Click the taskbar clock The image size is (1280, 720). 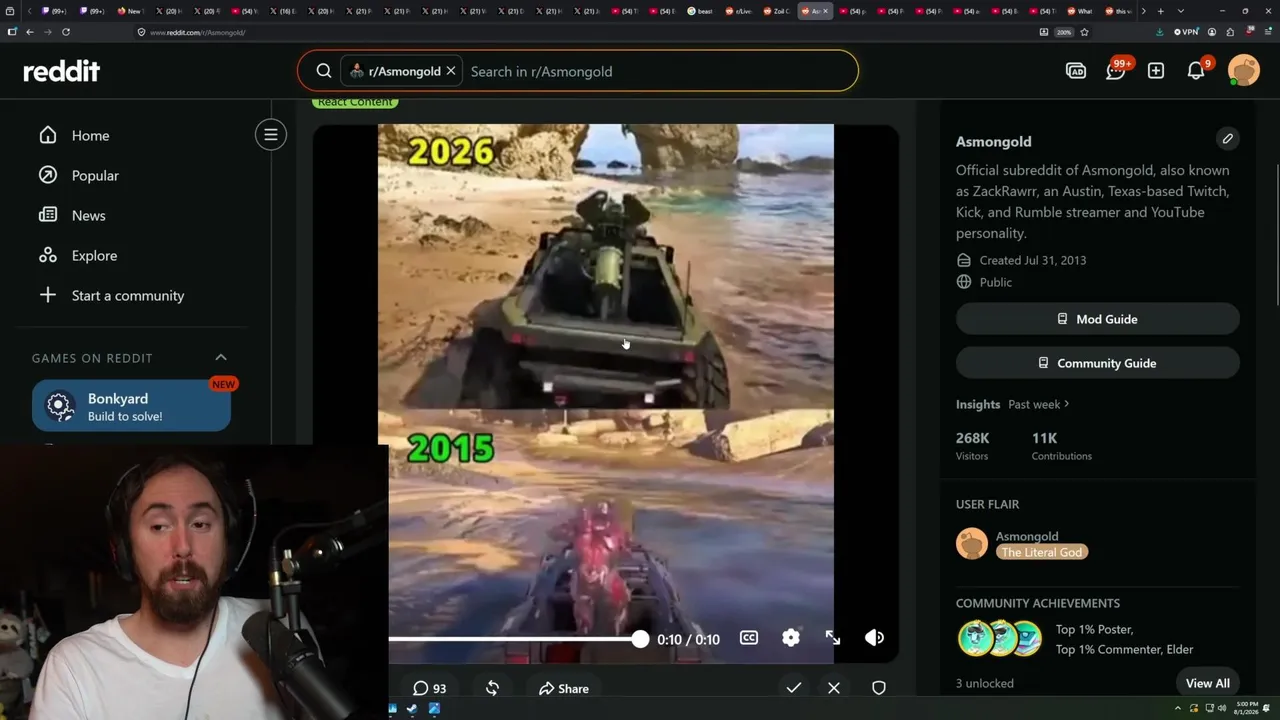click(x=1247, y=708)
